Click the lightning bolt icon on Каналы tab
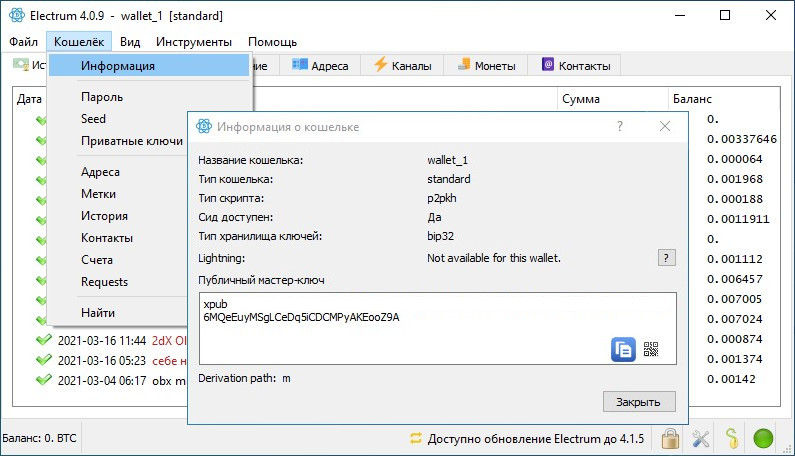The height and width of the screenshot is (456, 795). tap(380, 64)
